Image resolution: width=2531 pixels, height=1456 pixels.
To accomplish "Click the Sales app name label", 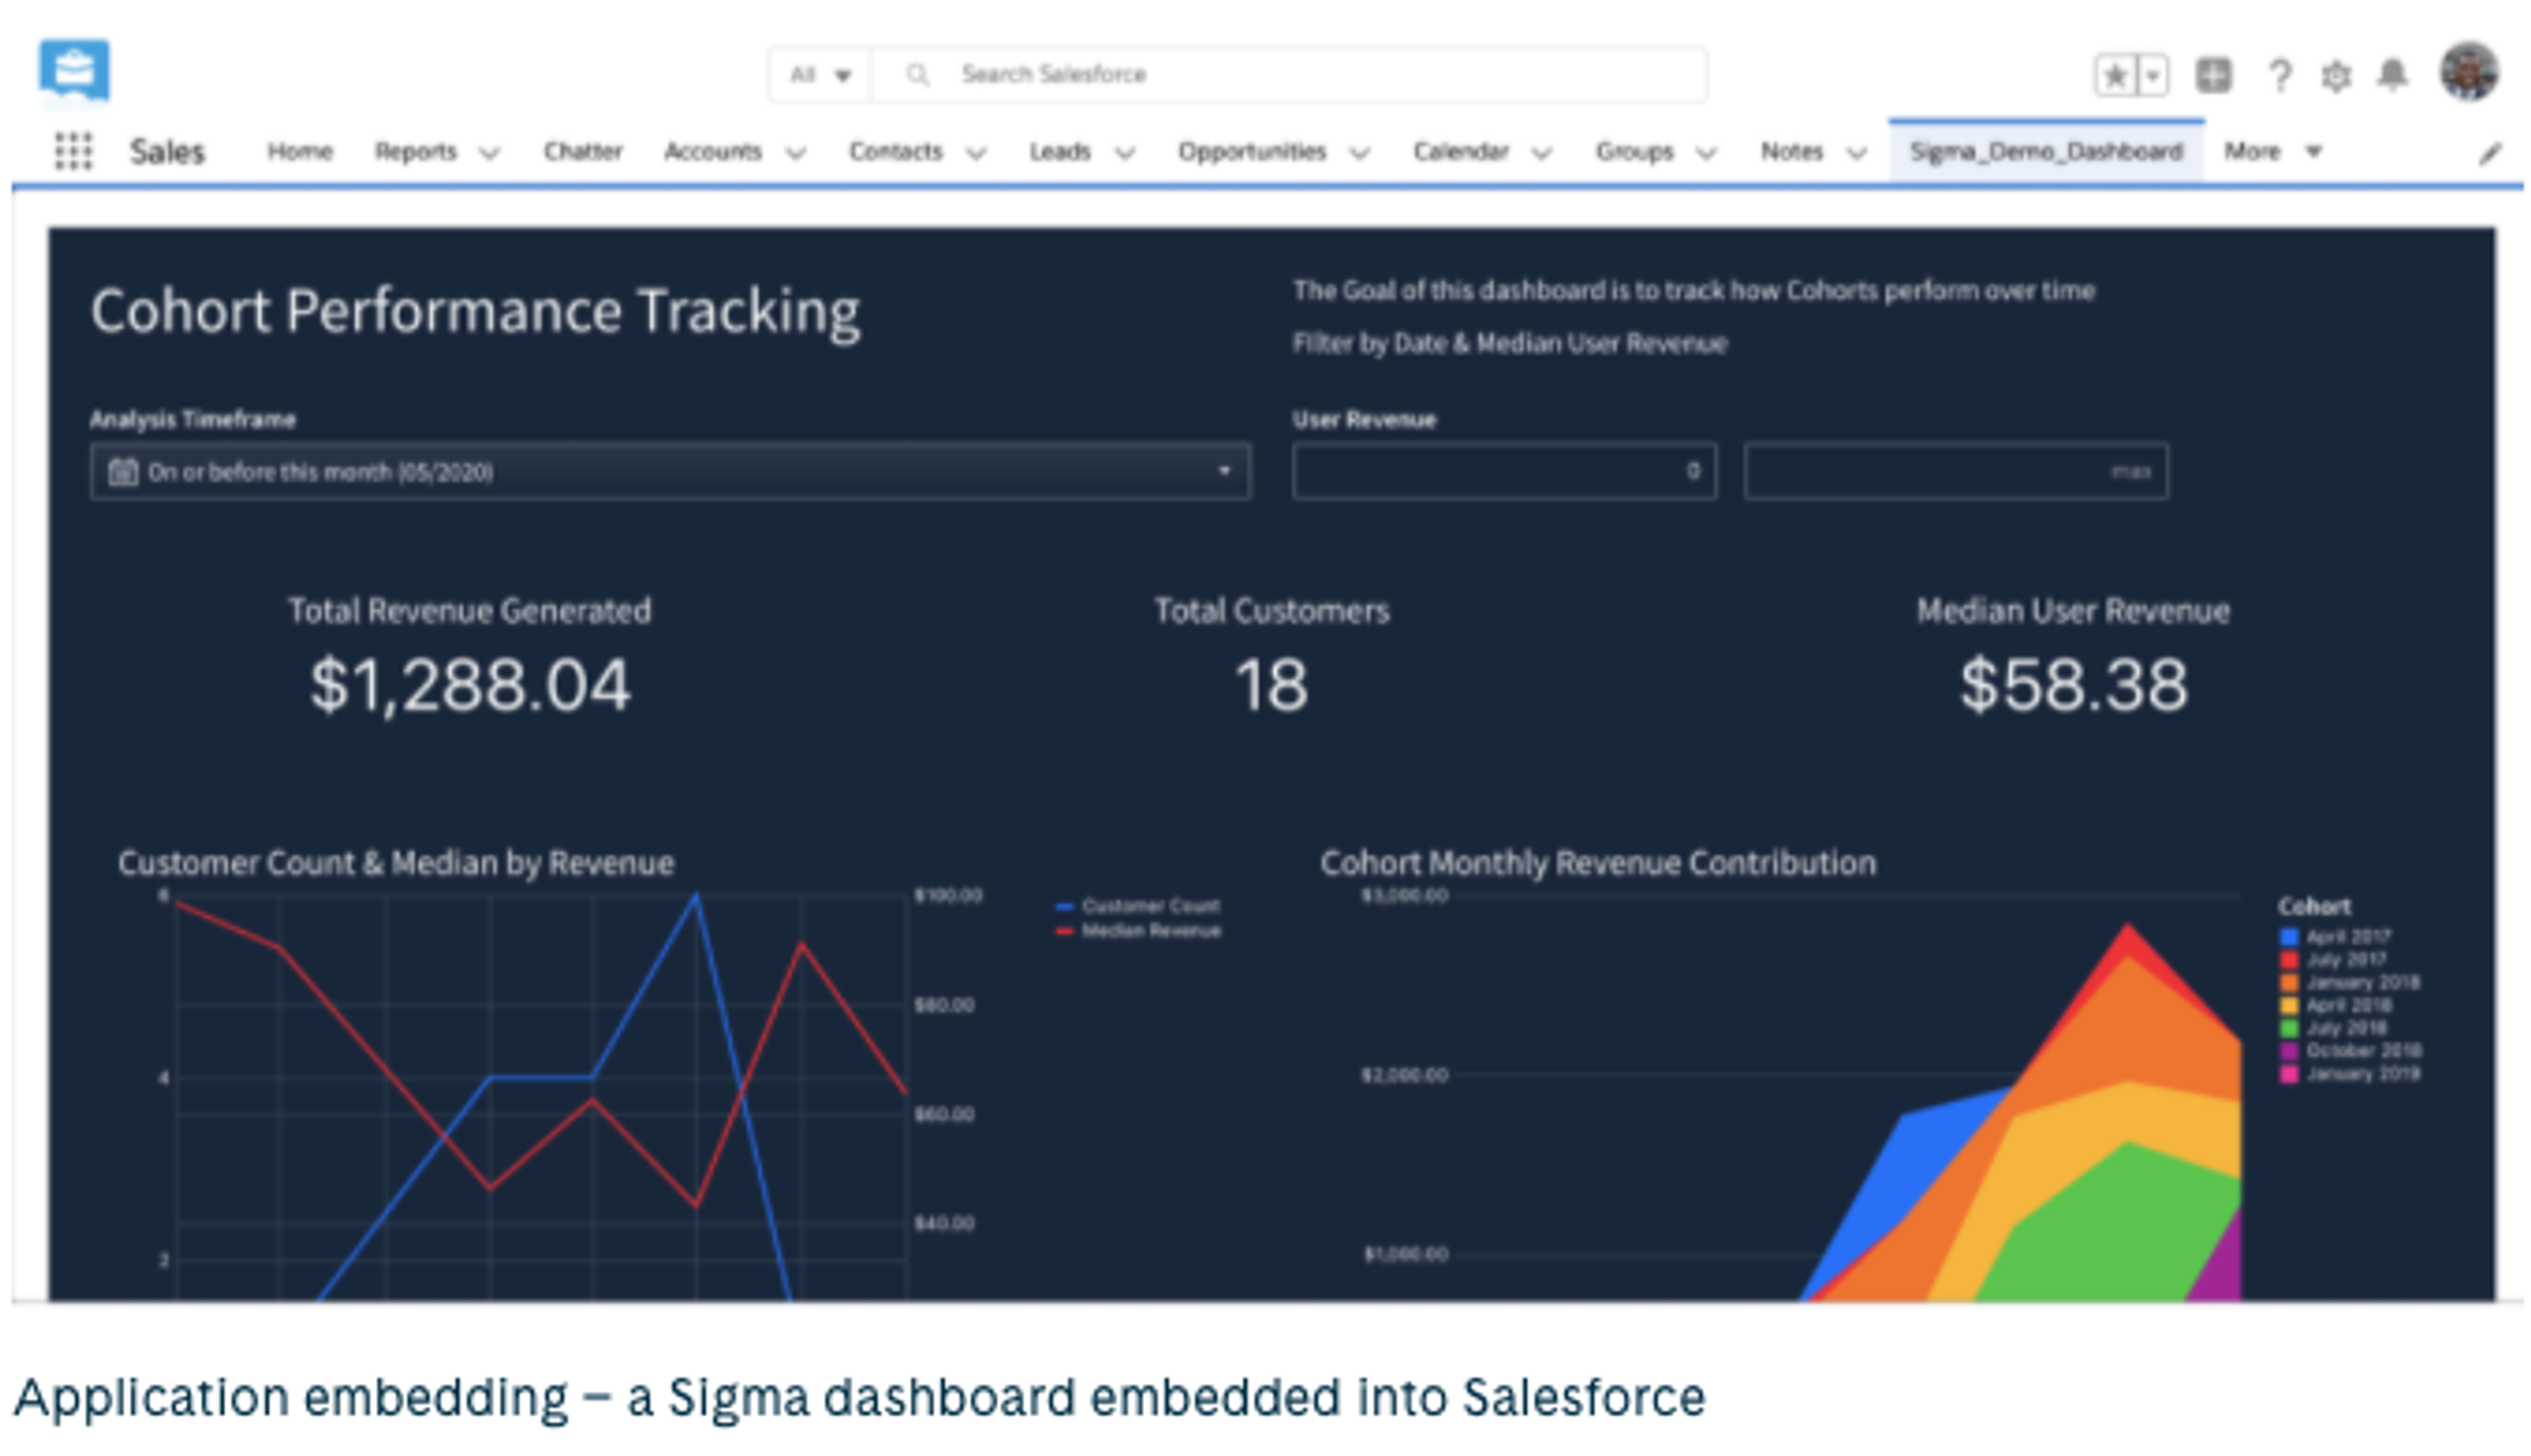I will pyautogui.click(x=167, y=152).
